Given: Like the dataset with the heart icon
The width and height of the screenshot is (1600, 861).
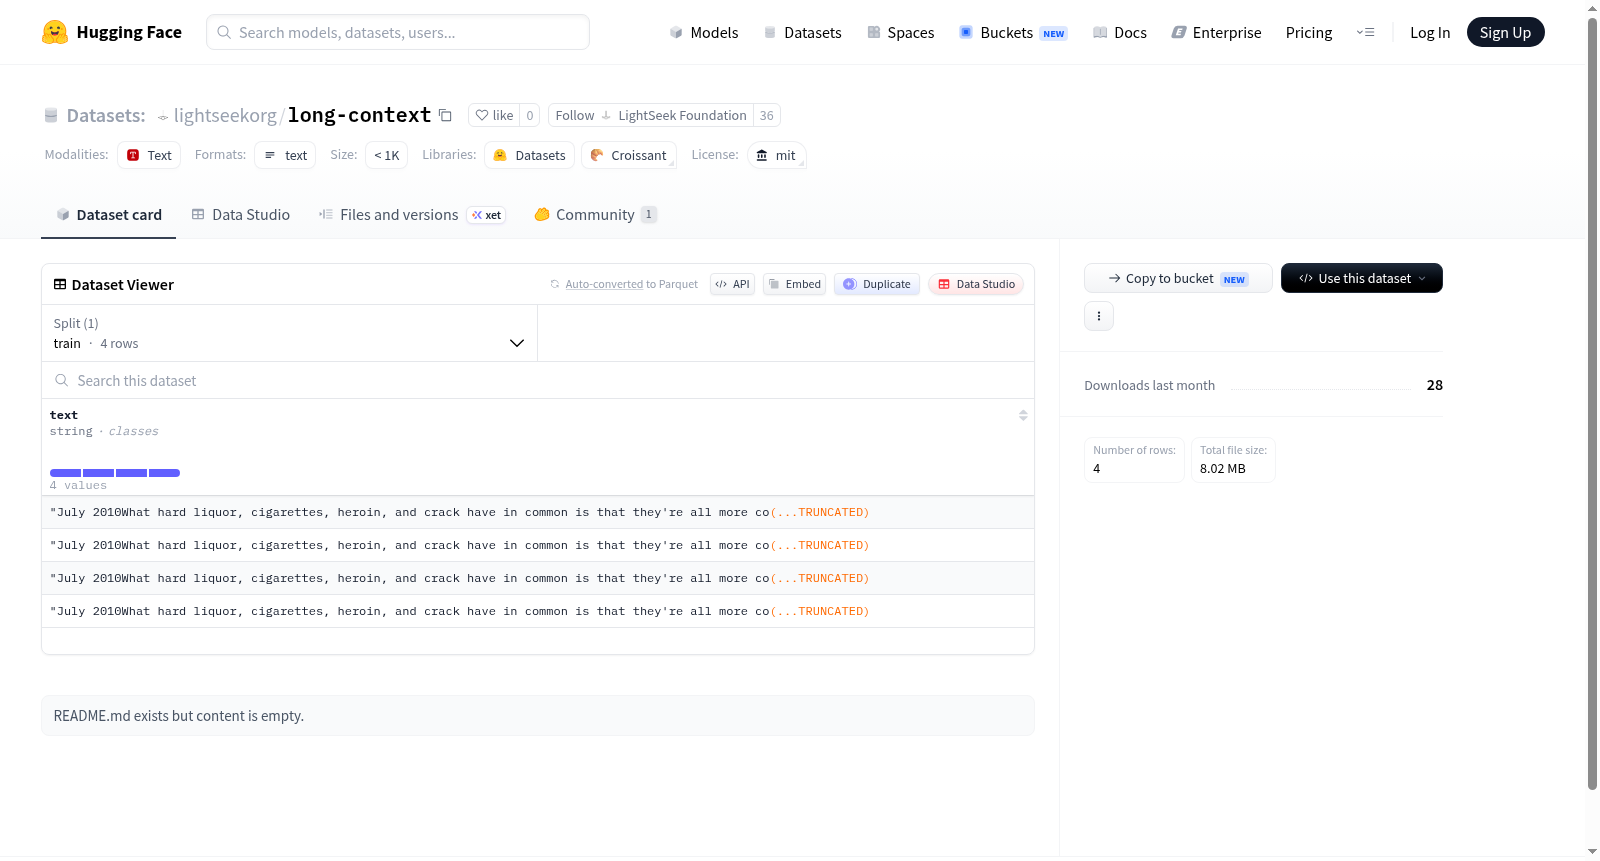Looking at the screenshot, I should click(493, 115).
